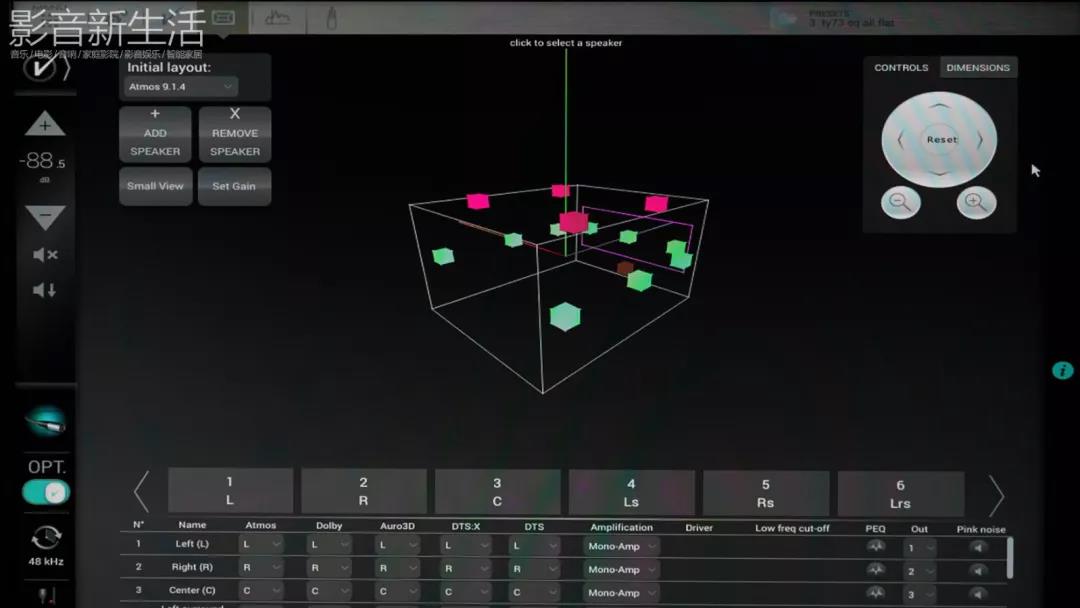Click the Left (L) speaker name
This screenshot has width=1080, height=608.
coord(192,543)
